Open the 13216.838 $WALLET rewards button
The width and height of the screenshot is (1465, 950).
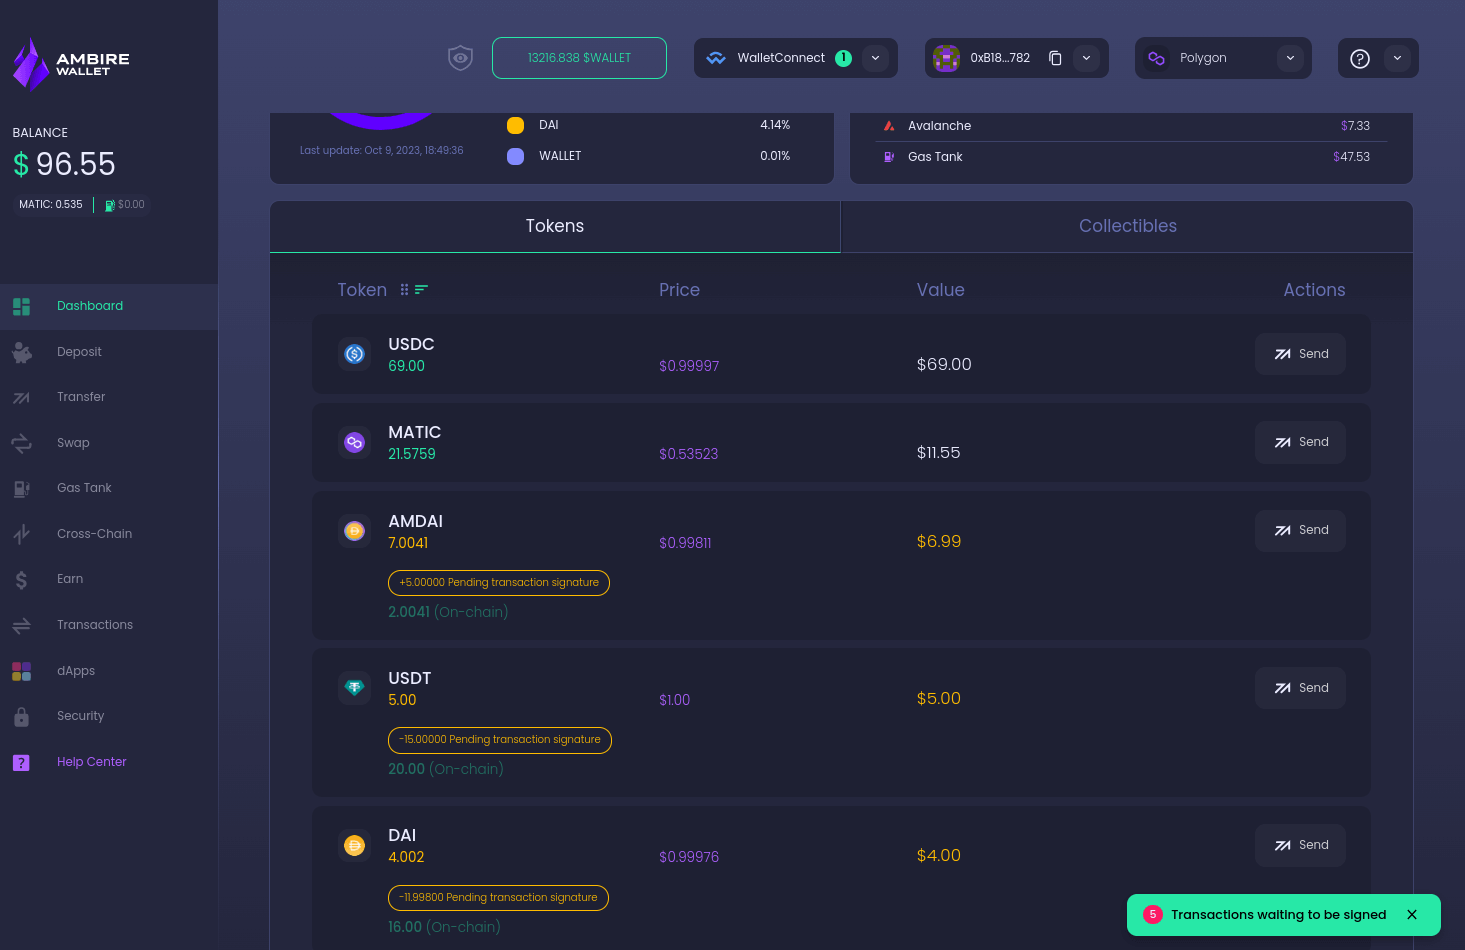[579, 58]
